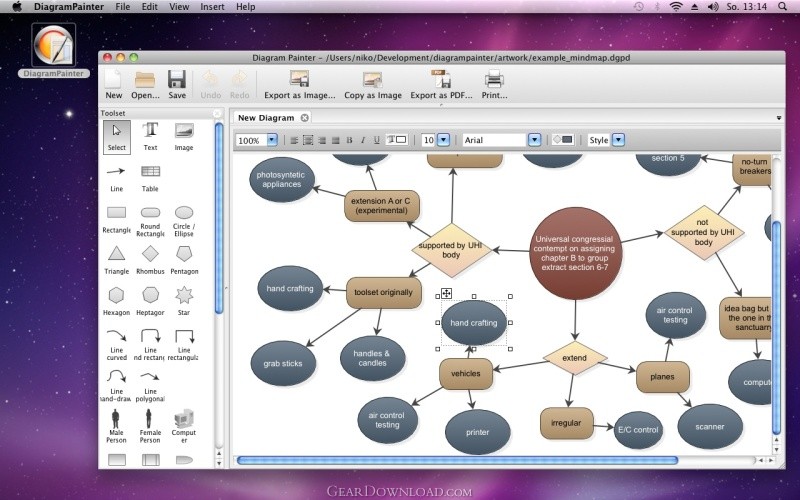Open the shape fill color swatch
Screen dimensions: 800x500
(563, 139)
